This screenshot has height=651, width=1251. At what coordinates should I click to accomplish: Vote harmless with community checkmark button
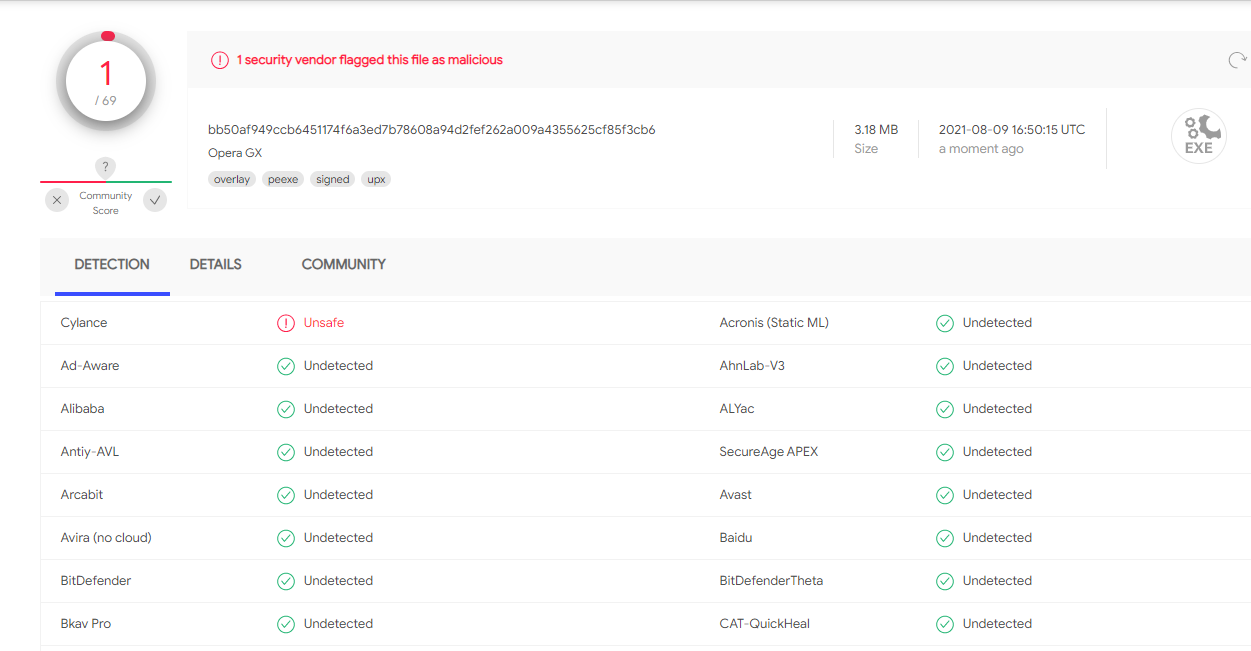pos(155,200)
